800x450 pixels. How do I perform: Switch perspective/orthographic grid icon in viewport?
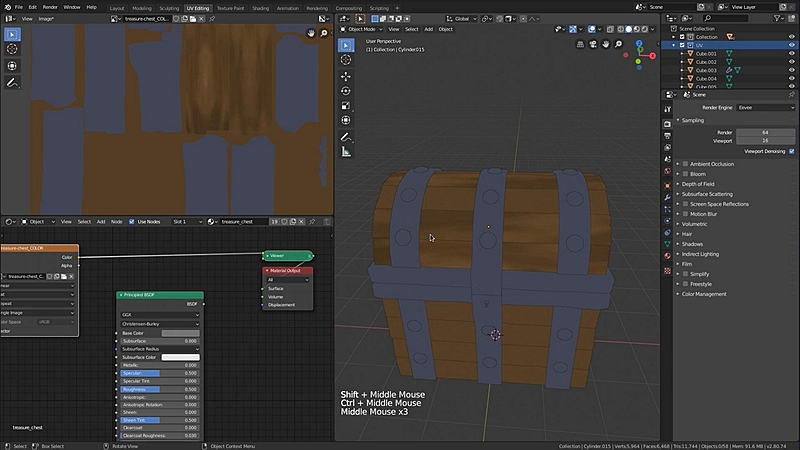click(x=580, y=44)
